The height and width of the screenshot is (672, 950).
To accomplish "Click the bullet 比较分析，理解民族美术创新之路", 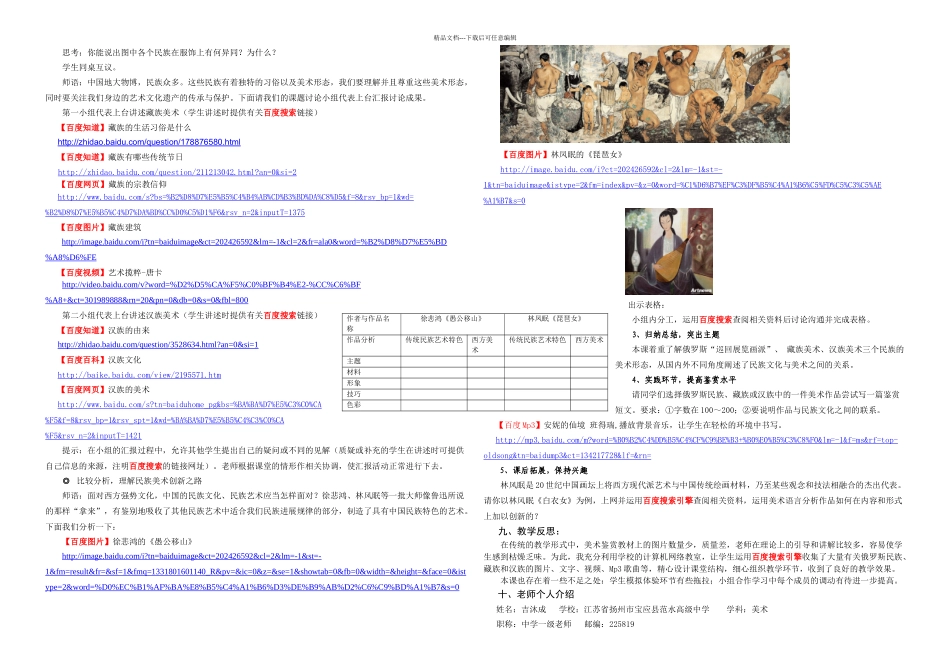I will [x=133, y=481].
